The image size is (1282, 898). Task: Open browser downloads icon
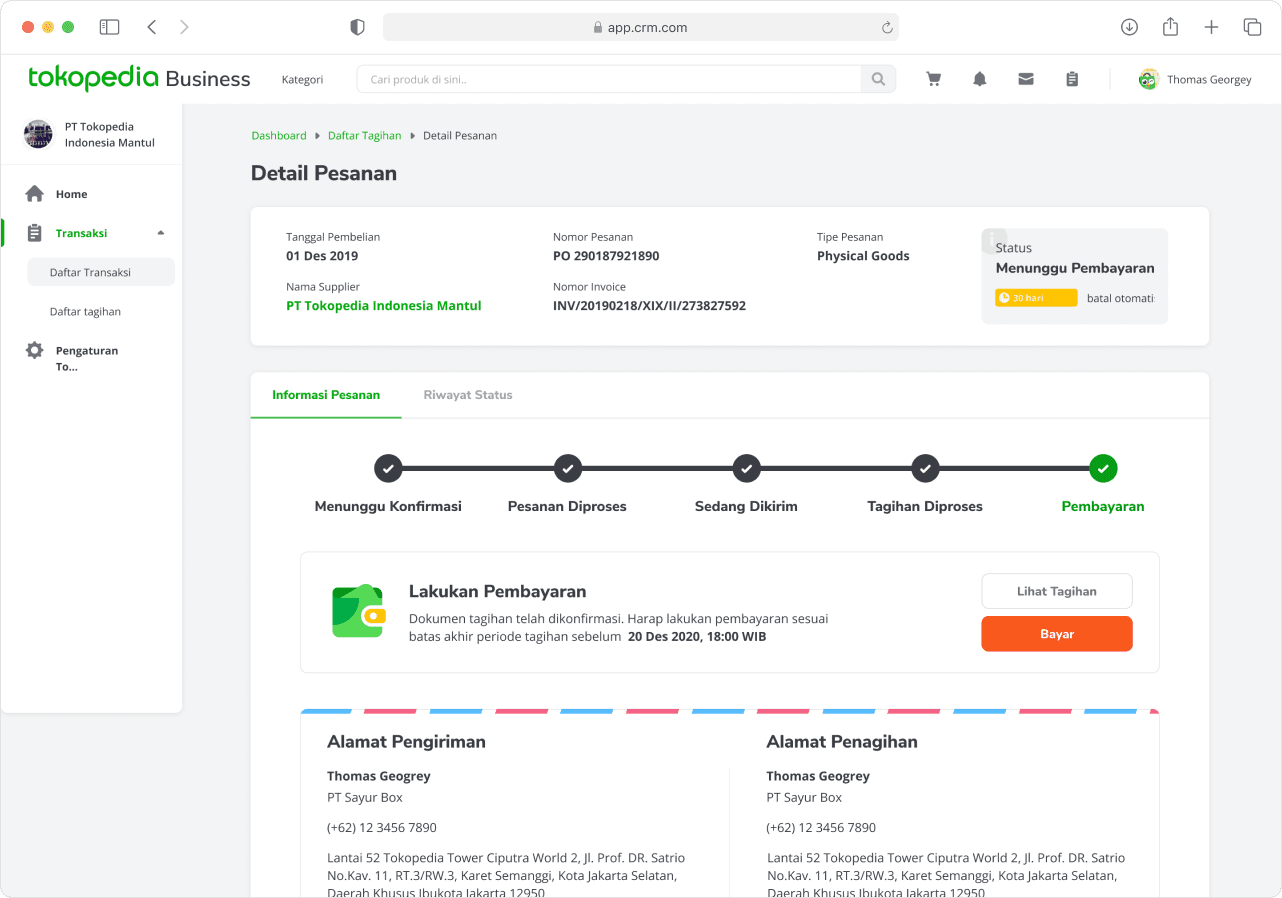click(x=1129, y=28)
